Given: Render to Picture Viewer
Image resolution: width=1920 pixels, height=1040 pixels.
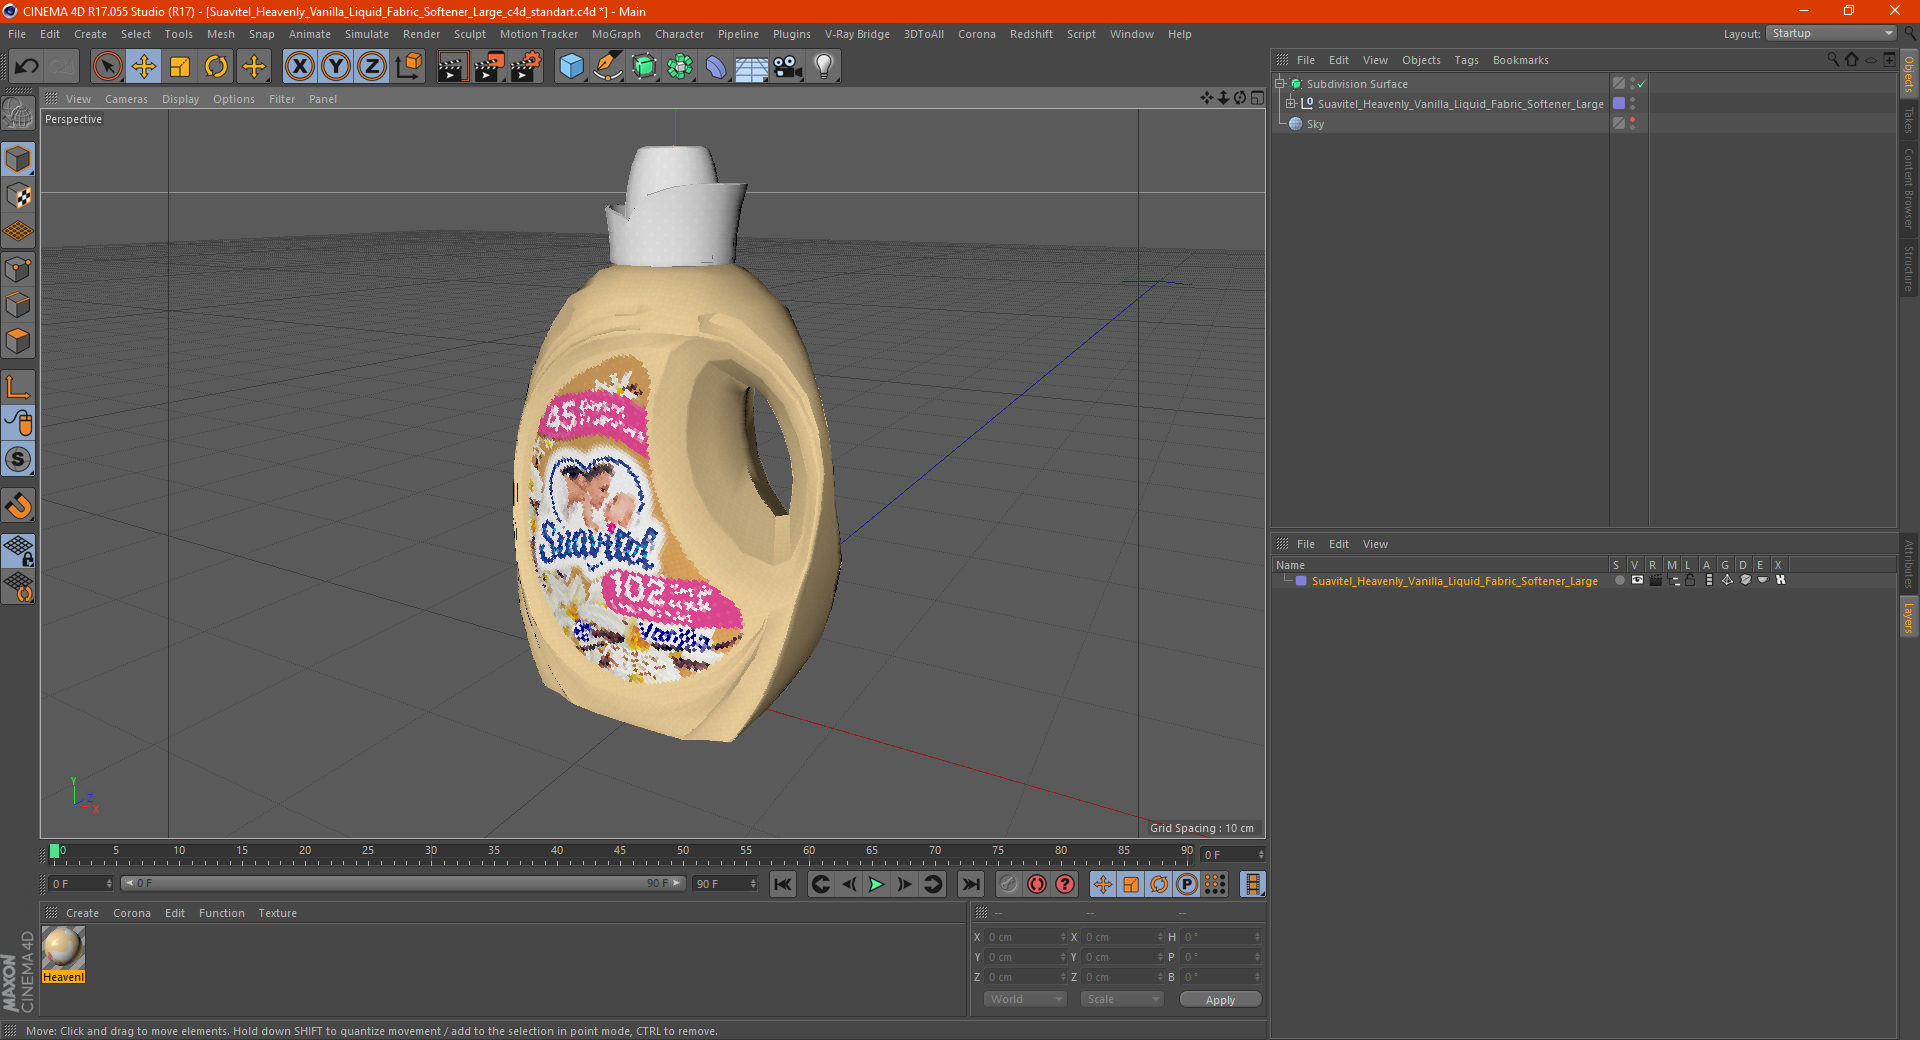Looking at the screenshot, I should tap(489, 67).
